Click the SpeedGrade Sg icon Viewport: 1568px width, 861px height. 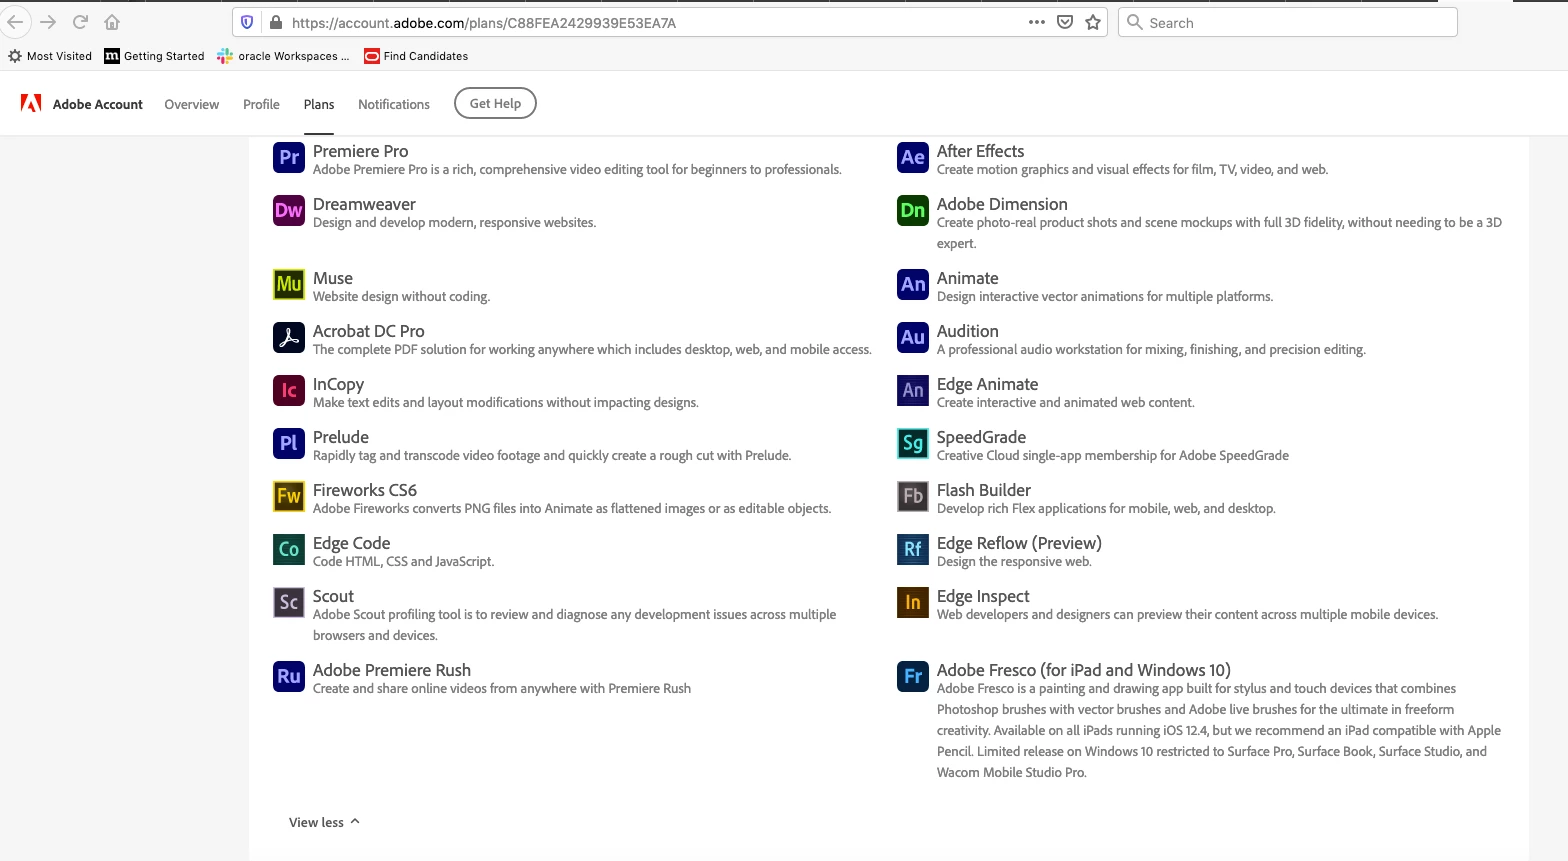click(913, 443)
